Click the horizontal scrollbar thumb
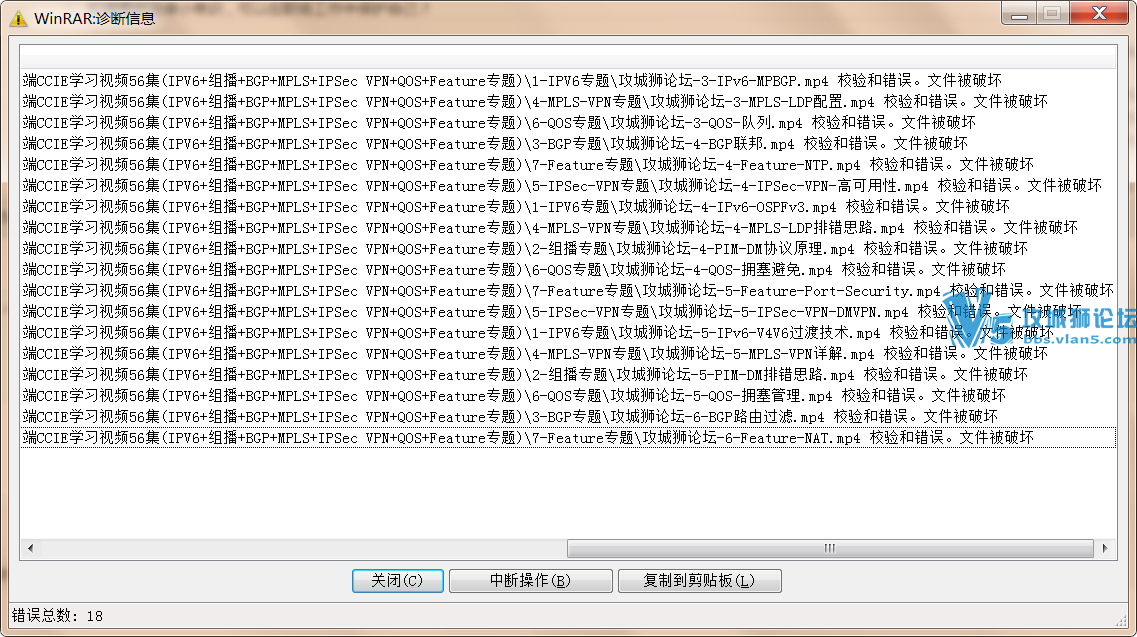The height and width of the screenshot is (637, 1137). tap(830, 548)
